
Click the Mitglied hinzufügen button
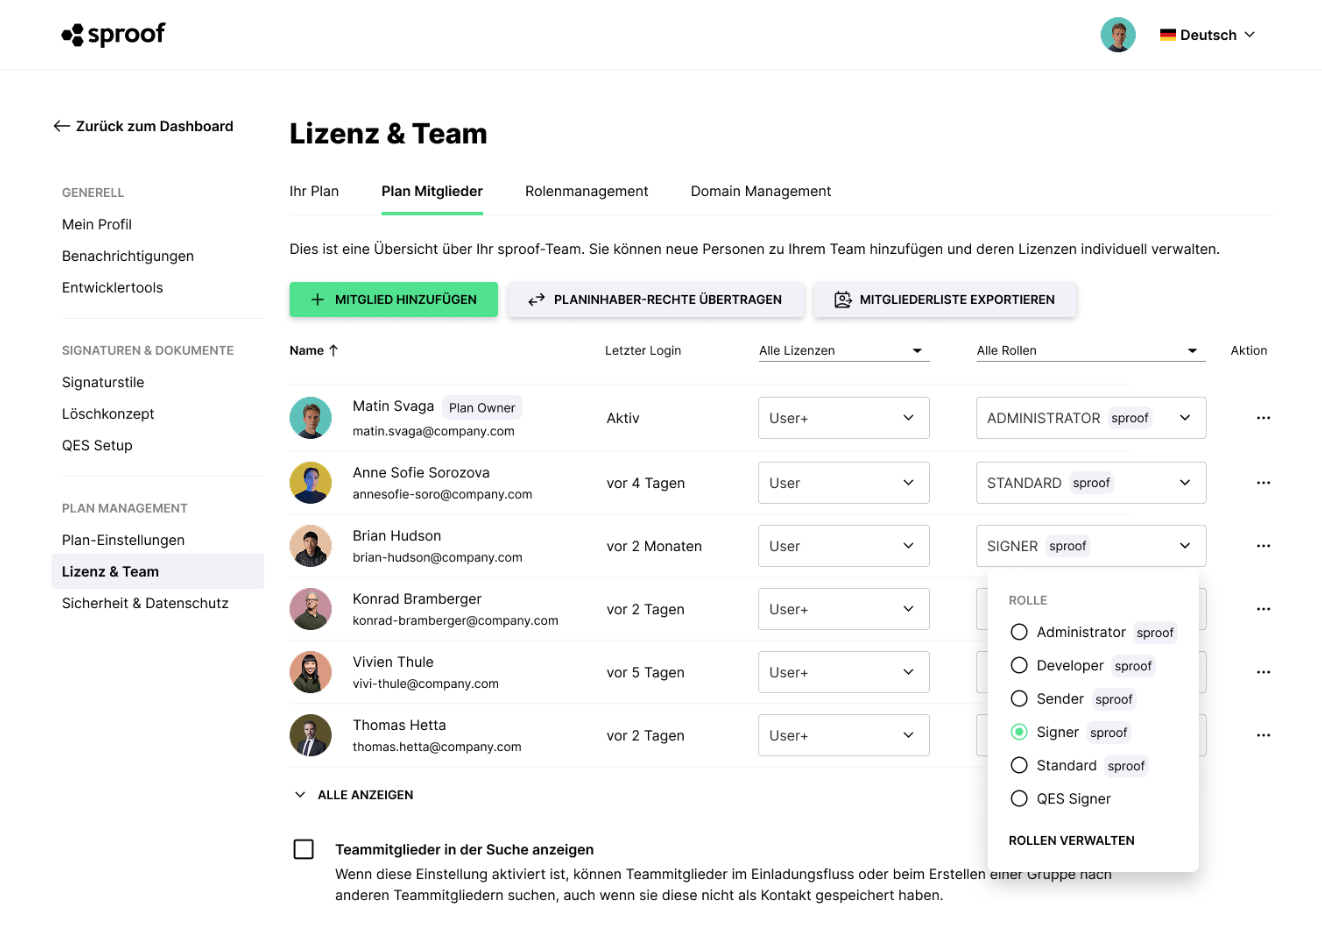point(394,299)
